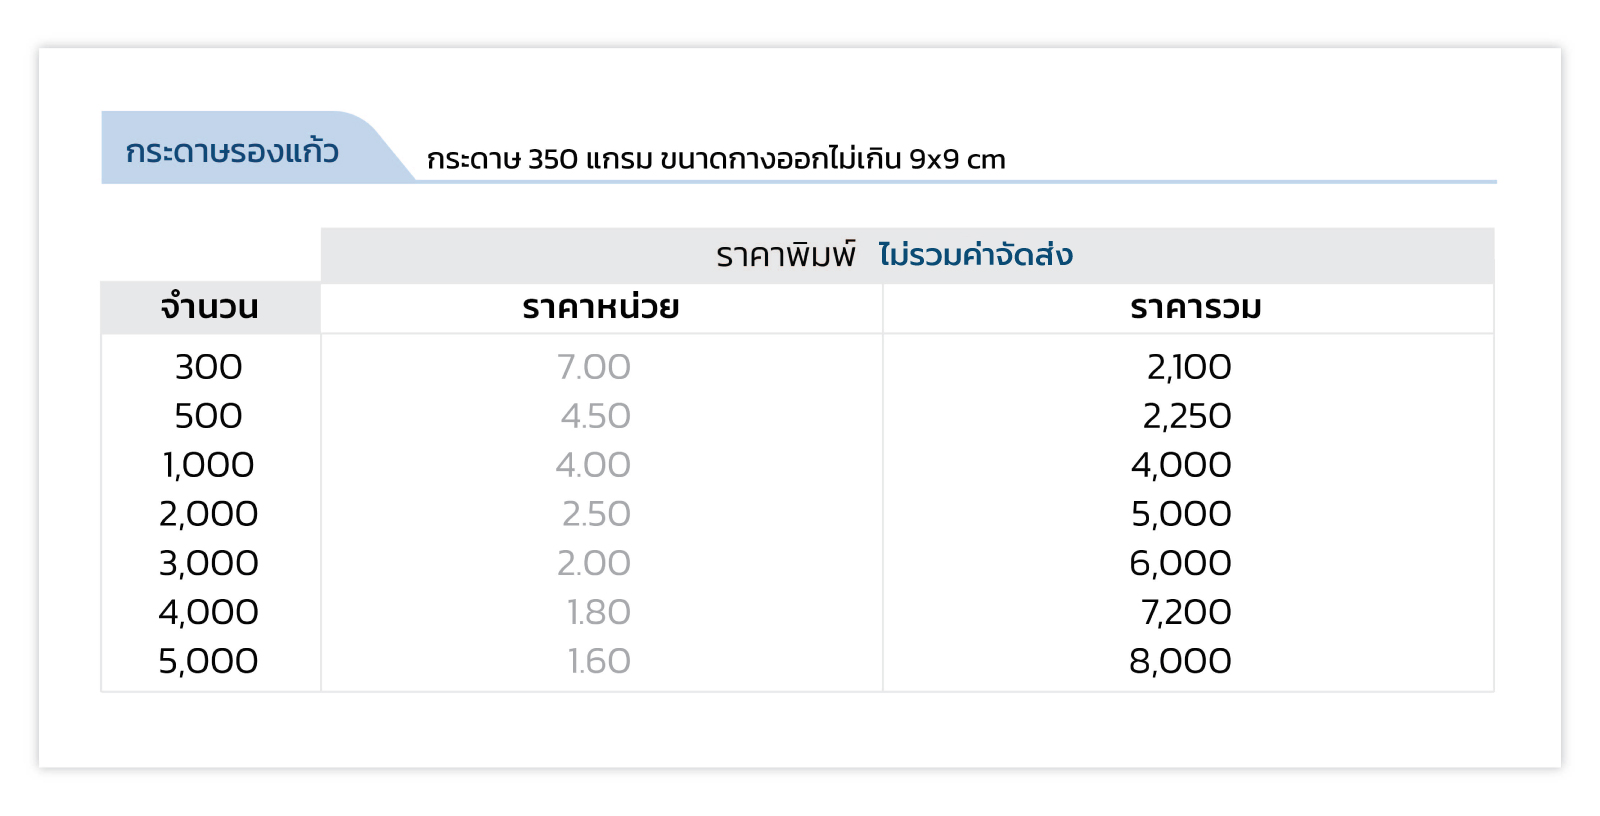Click total price 4,000
Screen dimensions: 1600x816
click(1181, 465)
